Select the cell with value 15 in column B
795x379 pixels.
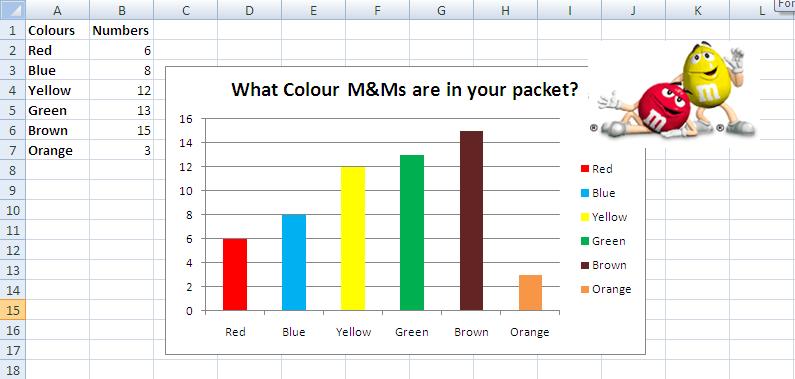coord(122,130)
